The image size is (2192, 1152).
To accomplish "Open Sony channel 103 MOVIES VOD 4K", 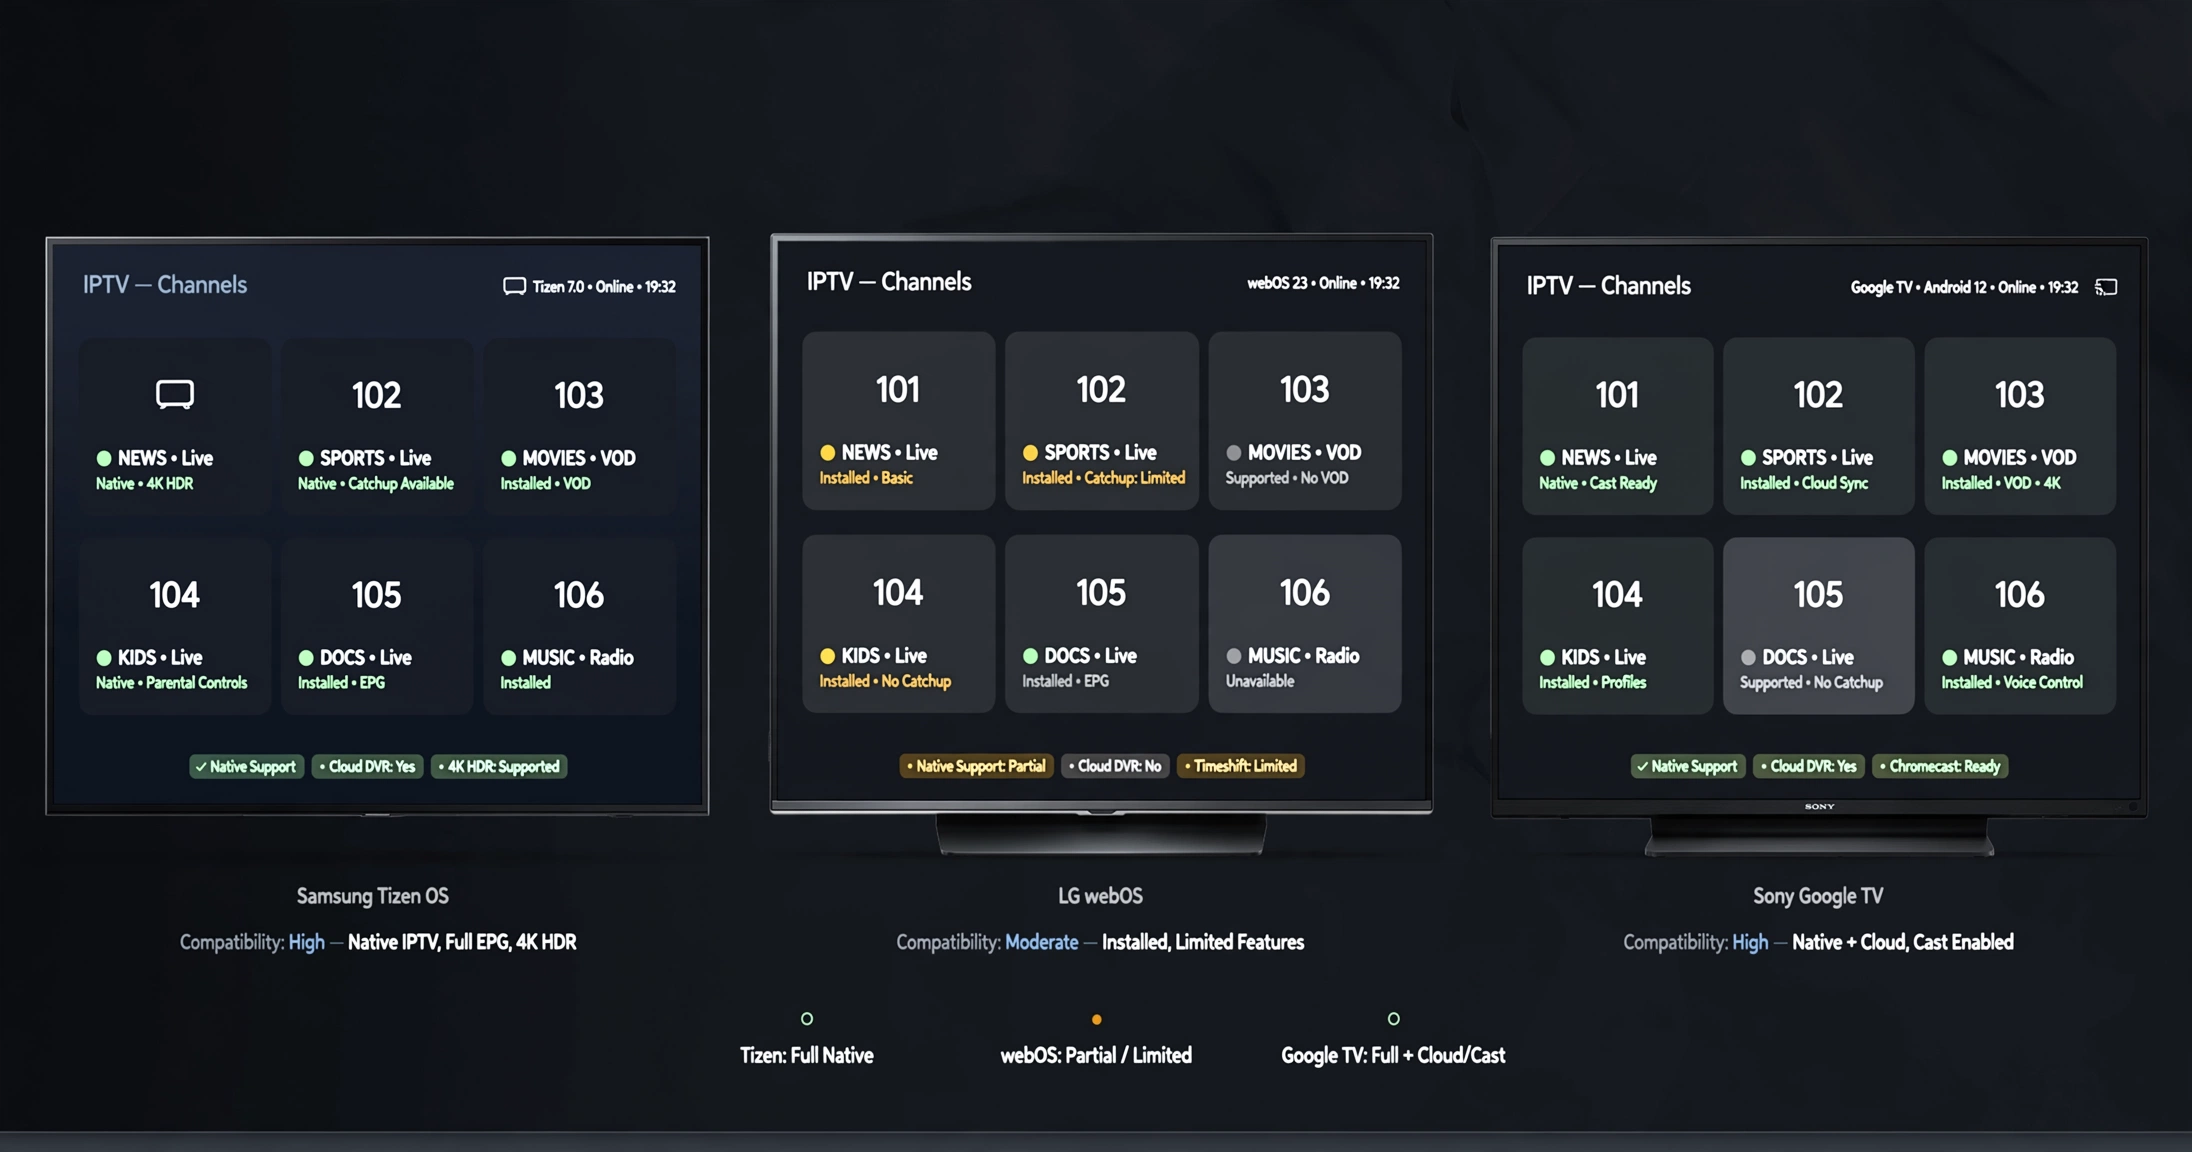I will tap(2020, 426).
